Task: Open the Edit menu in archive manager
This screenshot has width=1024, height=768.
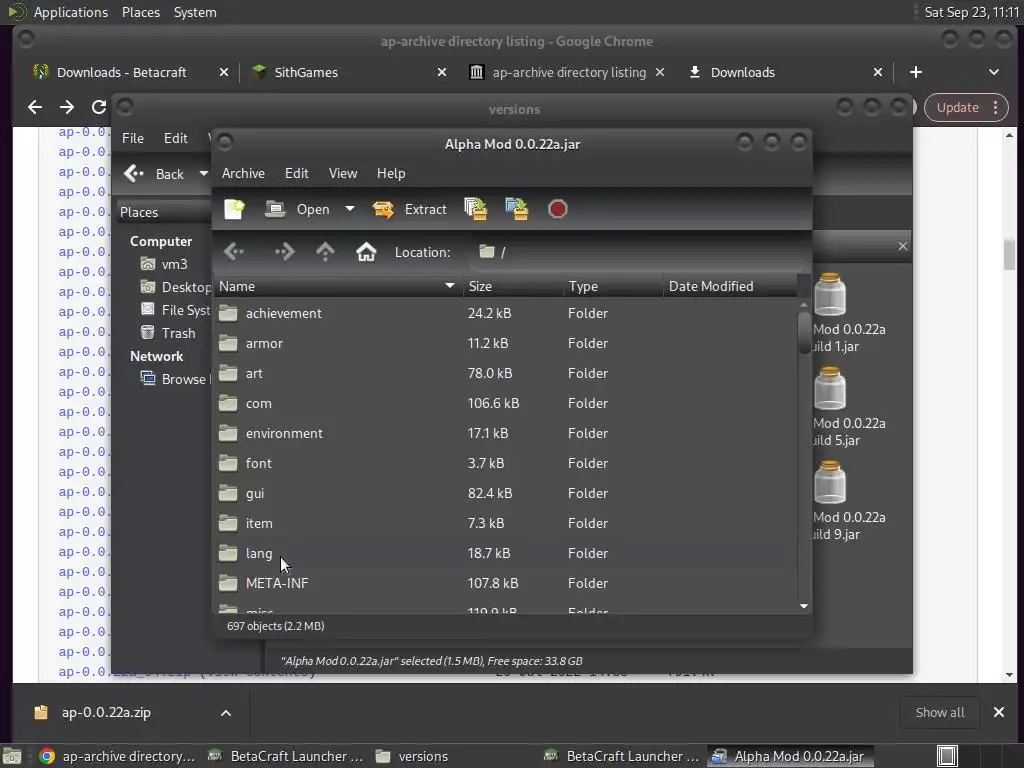Action: (296, 173)
